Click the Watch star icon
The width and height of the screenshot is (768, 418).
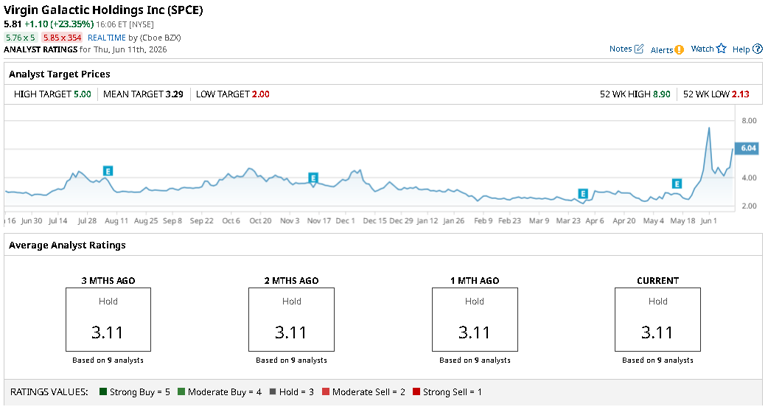721,49
